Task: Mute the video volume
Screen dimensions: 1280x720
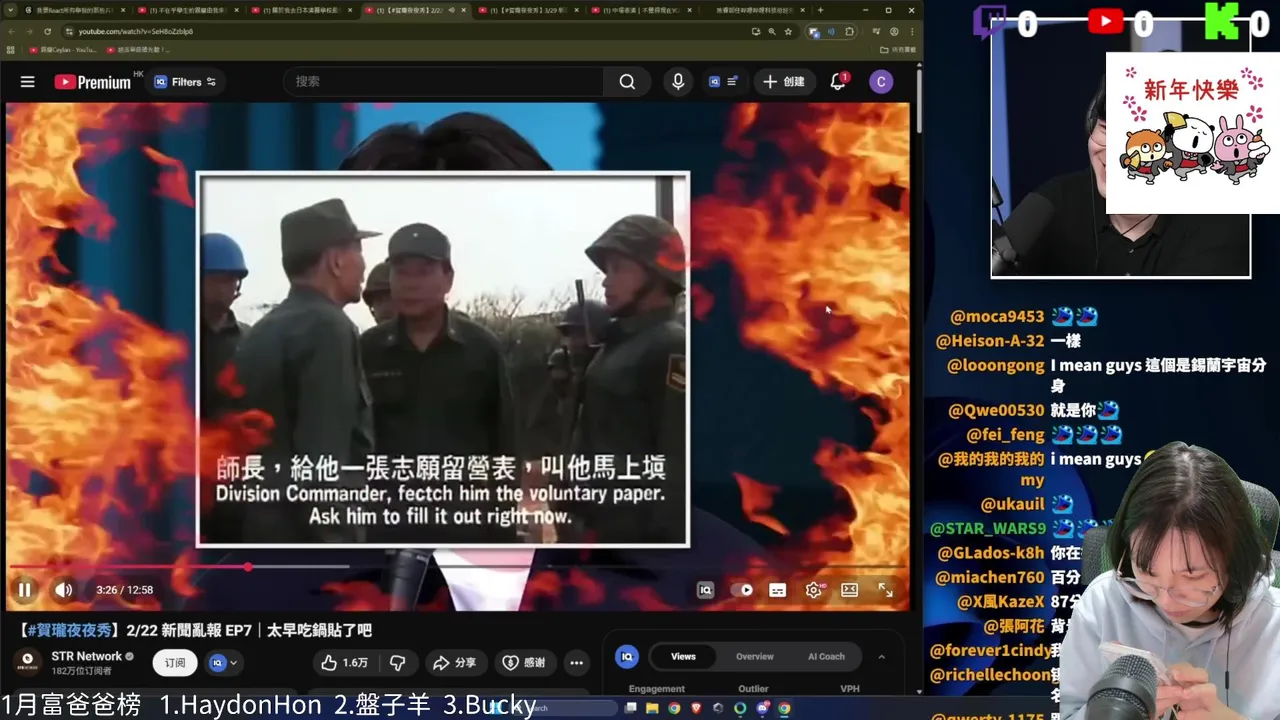Action: click(63, 590)
